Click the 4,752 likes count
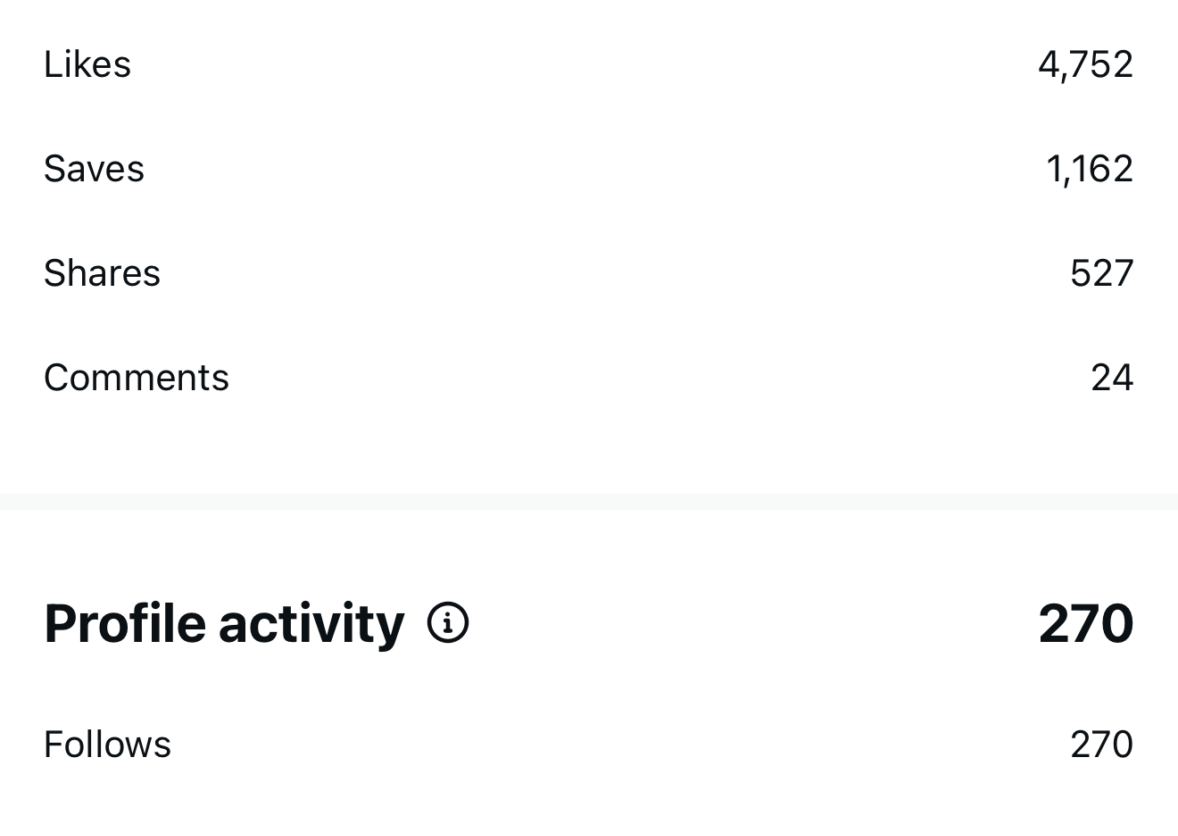Screen dimensions: 1178x836 click(1085, 65)
